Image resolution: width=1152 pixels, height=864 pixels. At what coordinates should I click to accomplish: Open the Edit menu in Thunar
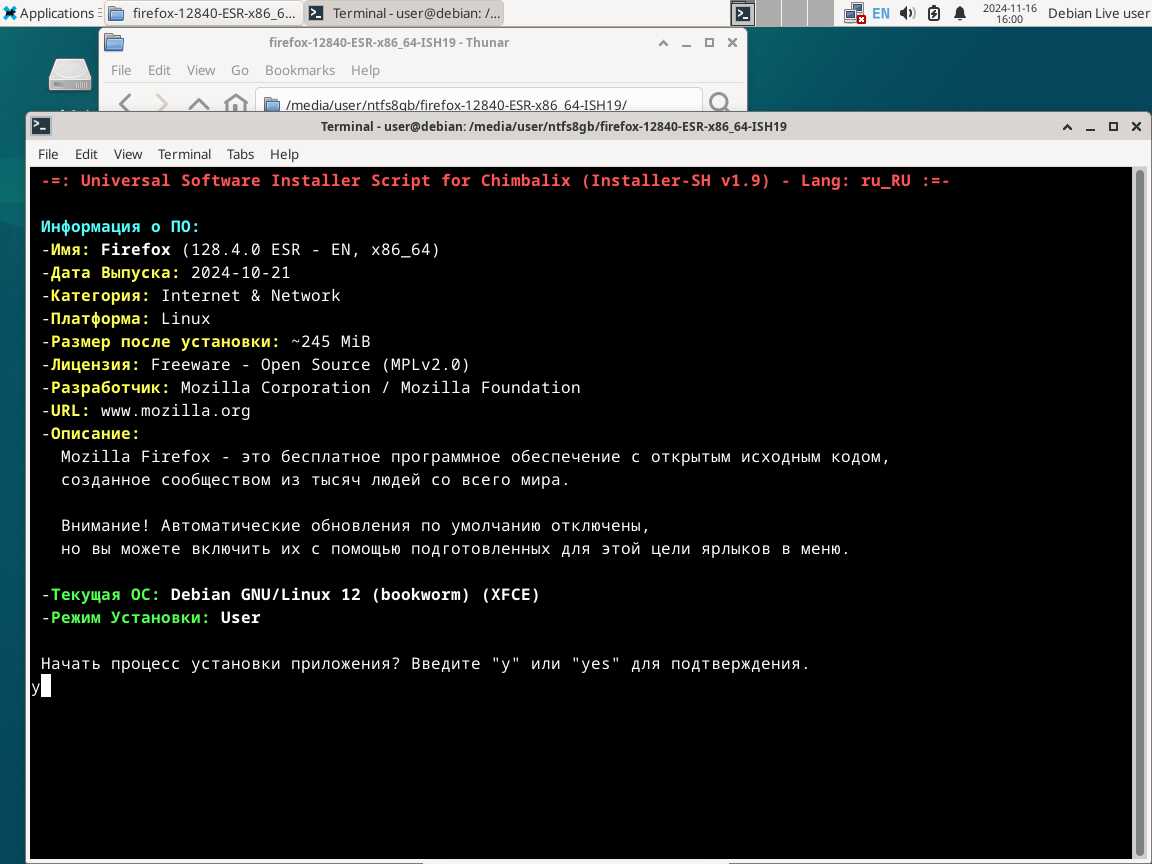(159, 71)
